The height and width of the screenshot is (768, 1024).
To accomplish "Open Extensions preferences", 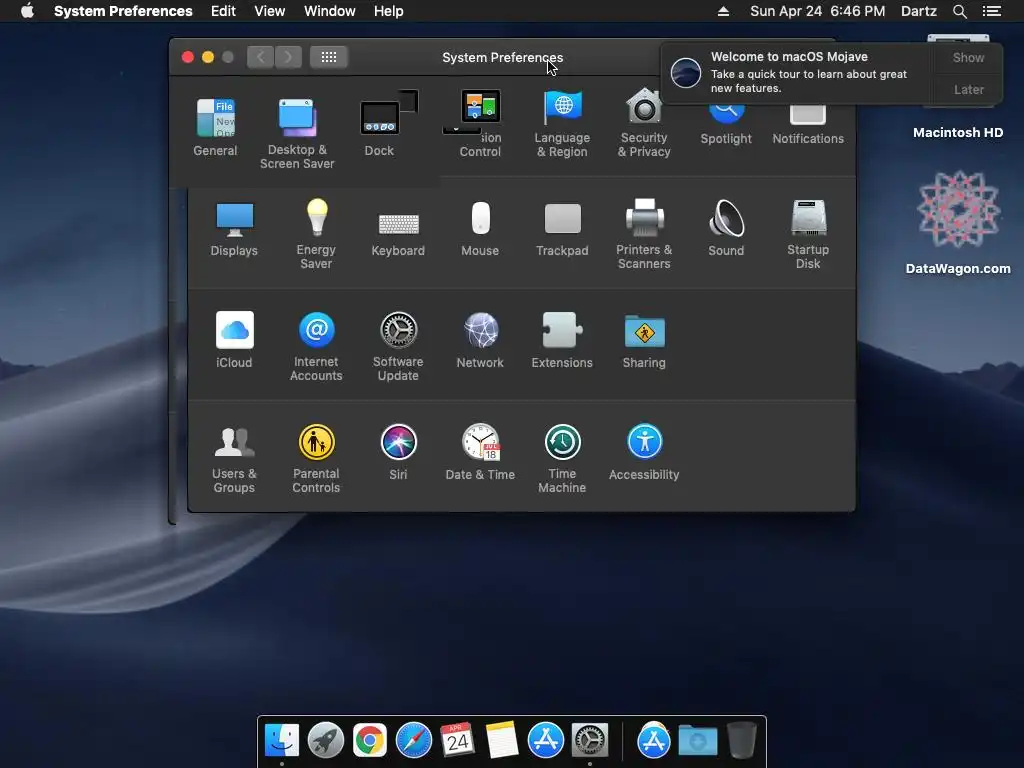I will coord(562,340).
